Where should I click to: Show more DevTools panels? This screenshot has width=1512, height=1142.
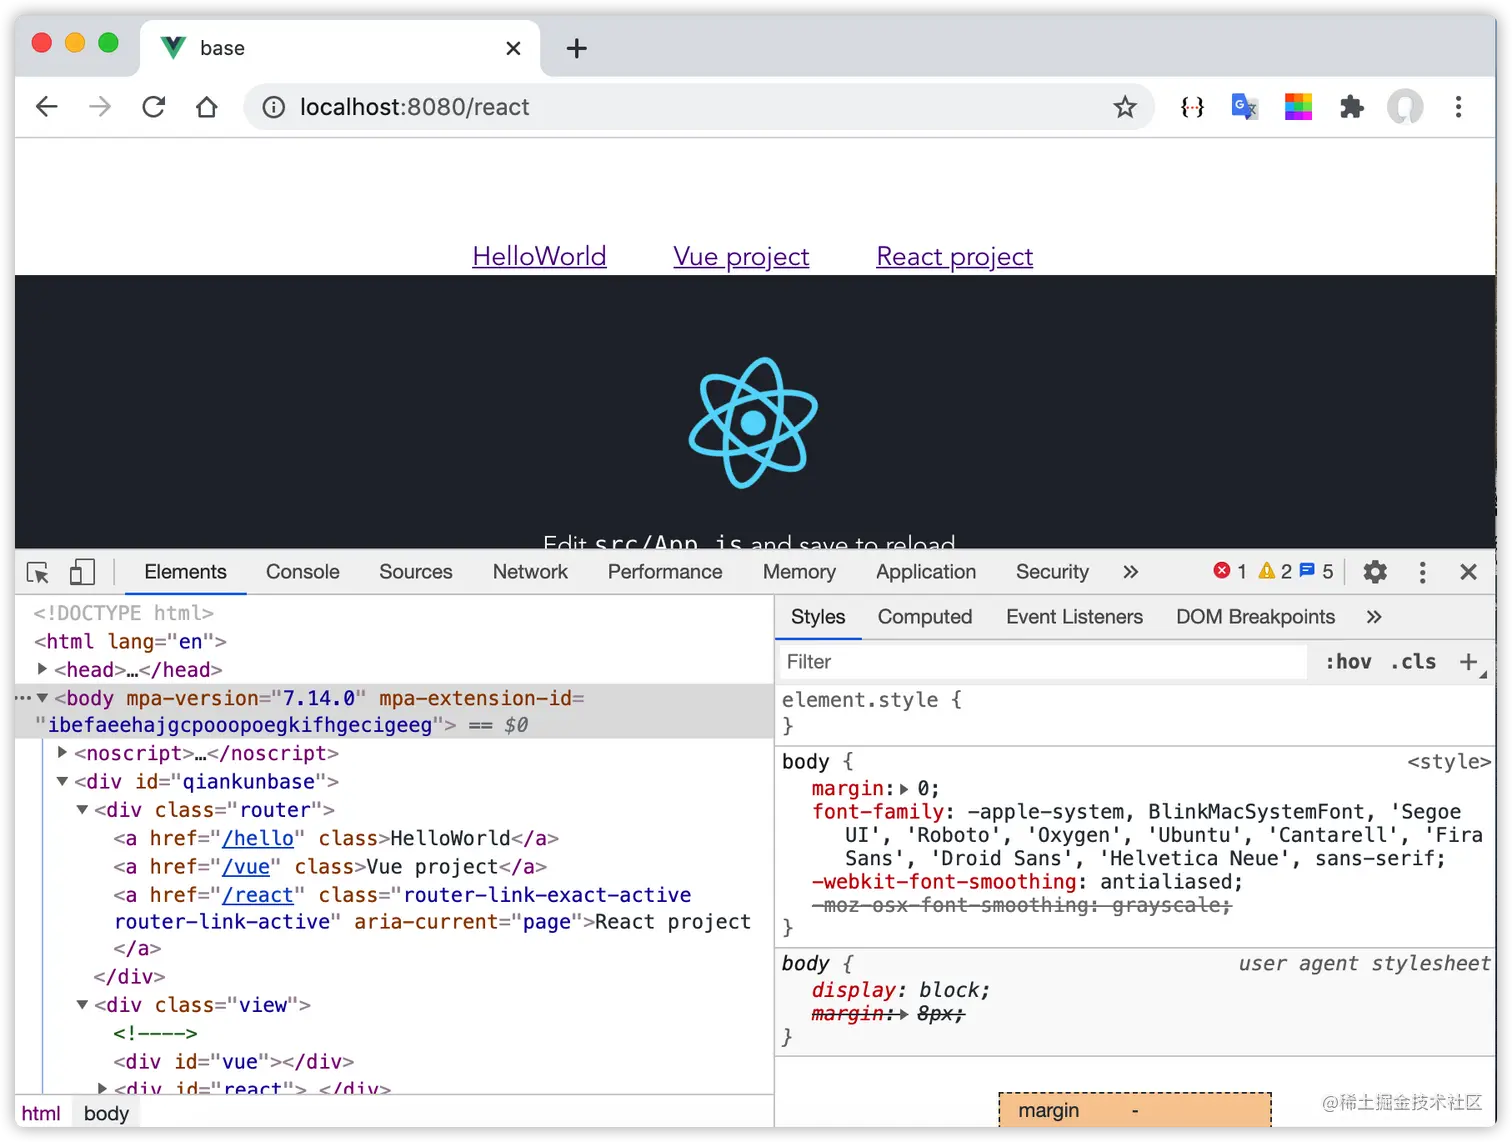coord(1130,572)
